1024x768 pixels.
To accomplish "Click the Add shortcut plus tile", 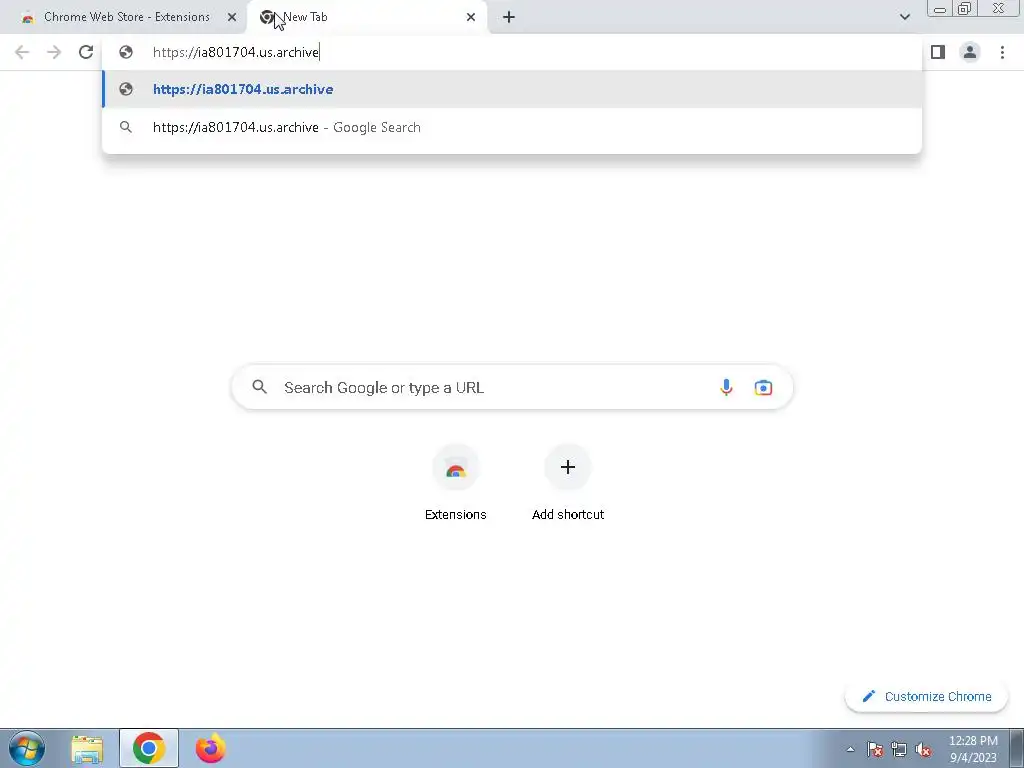I will click(568, 482).
